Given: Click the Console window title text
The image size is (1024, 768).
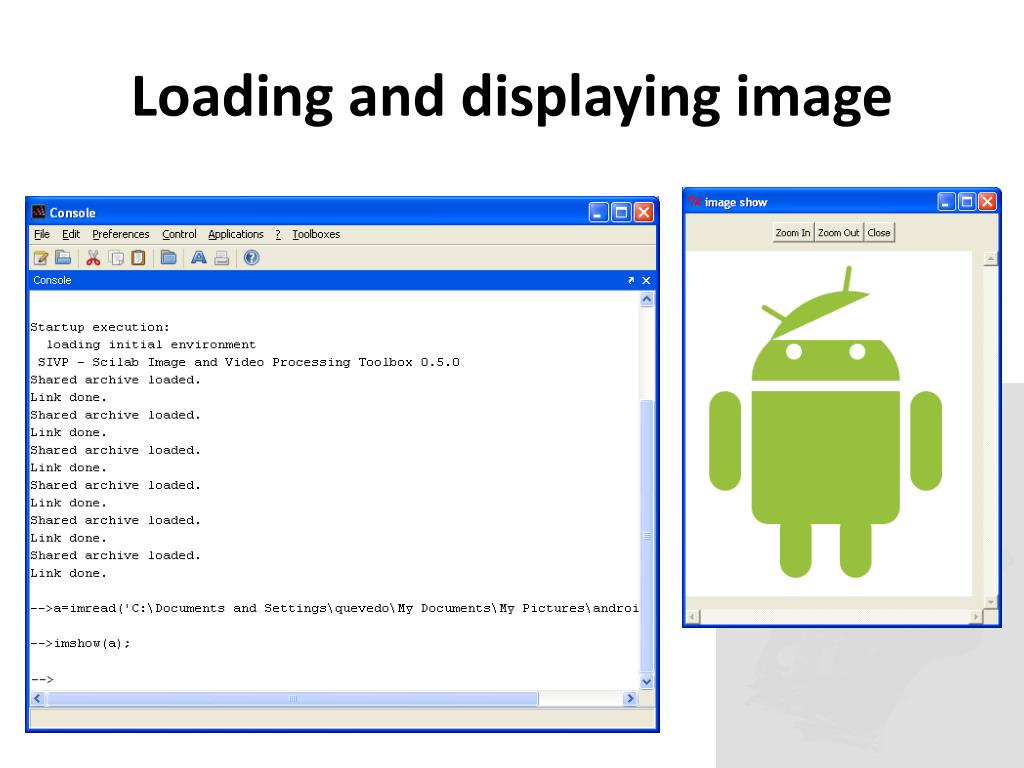Looking at the screenshot, I should [x=72, y=213].
